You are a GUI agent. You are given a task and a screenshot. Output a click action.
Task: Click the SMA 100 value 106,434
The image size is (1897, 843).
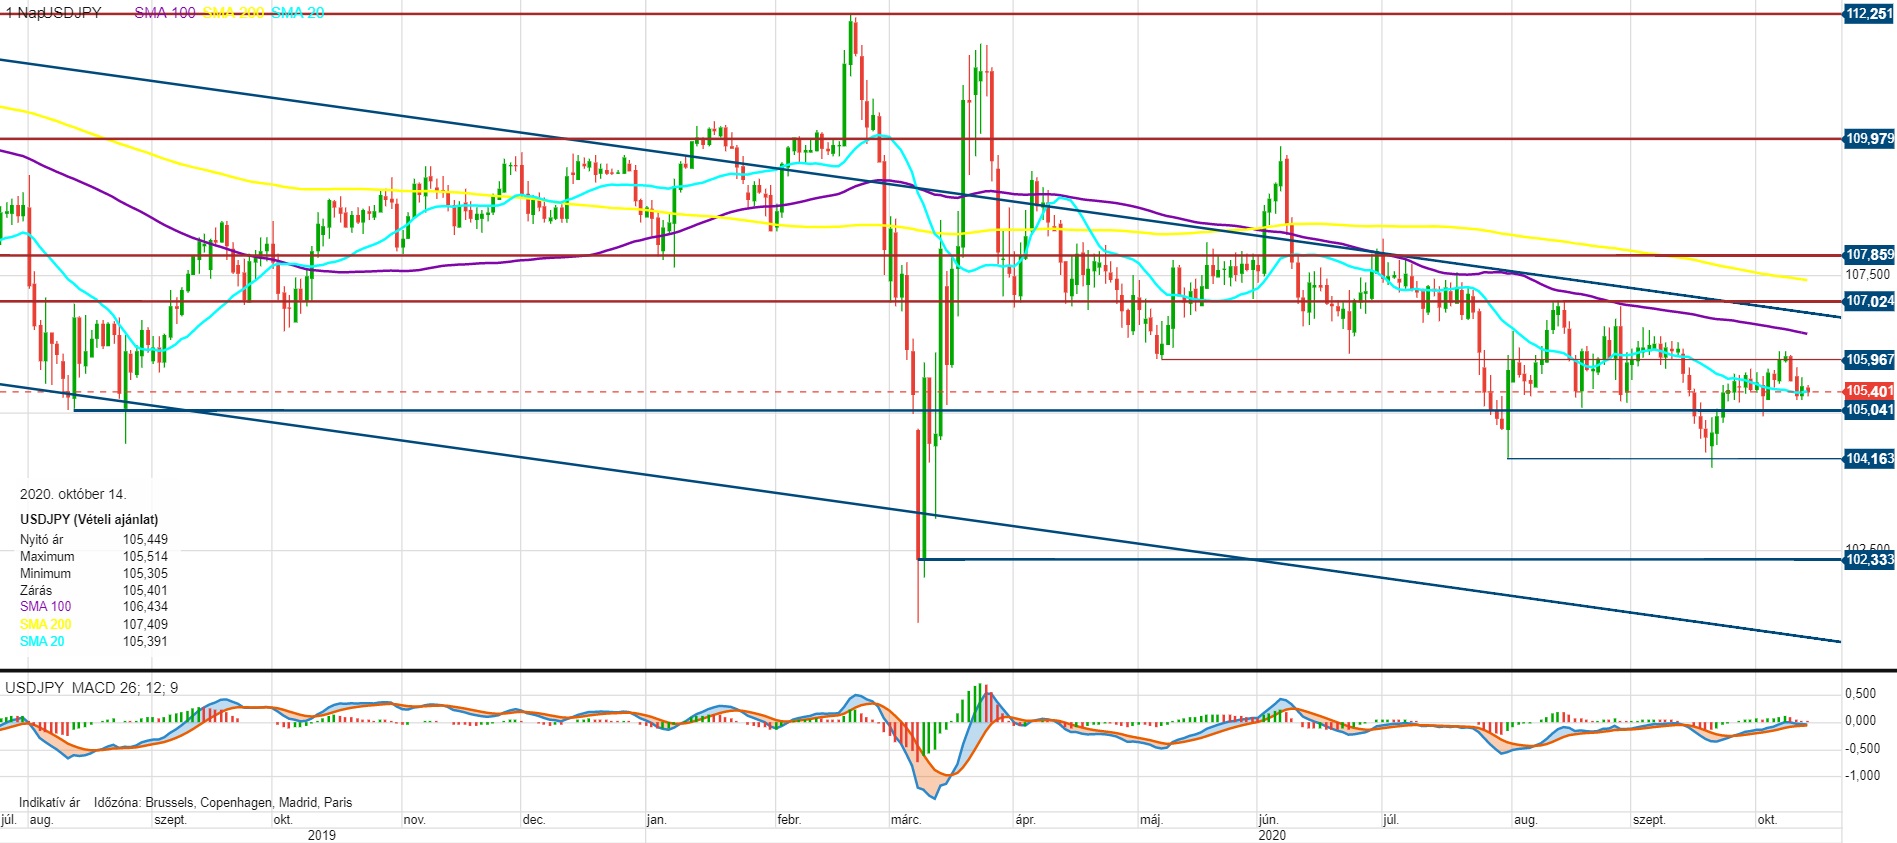click(145, 607)
